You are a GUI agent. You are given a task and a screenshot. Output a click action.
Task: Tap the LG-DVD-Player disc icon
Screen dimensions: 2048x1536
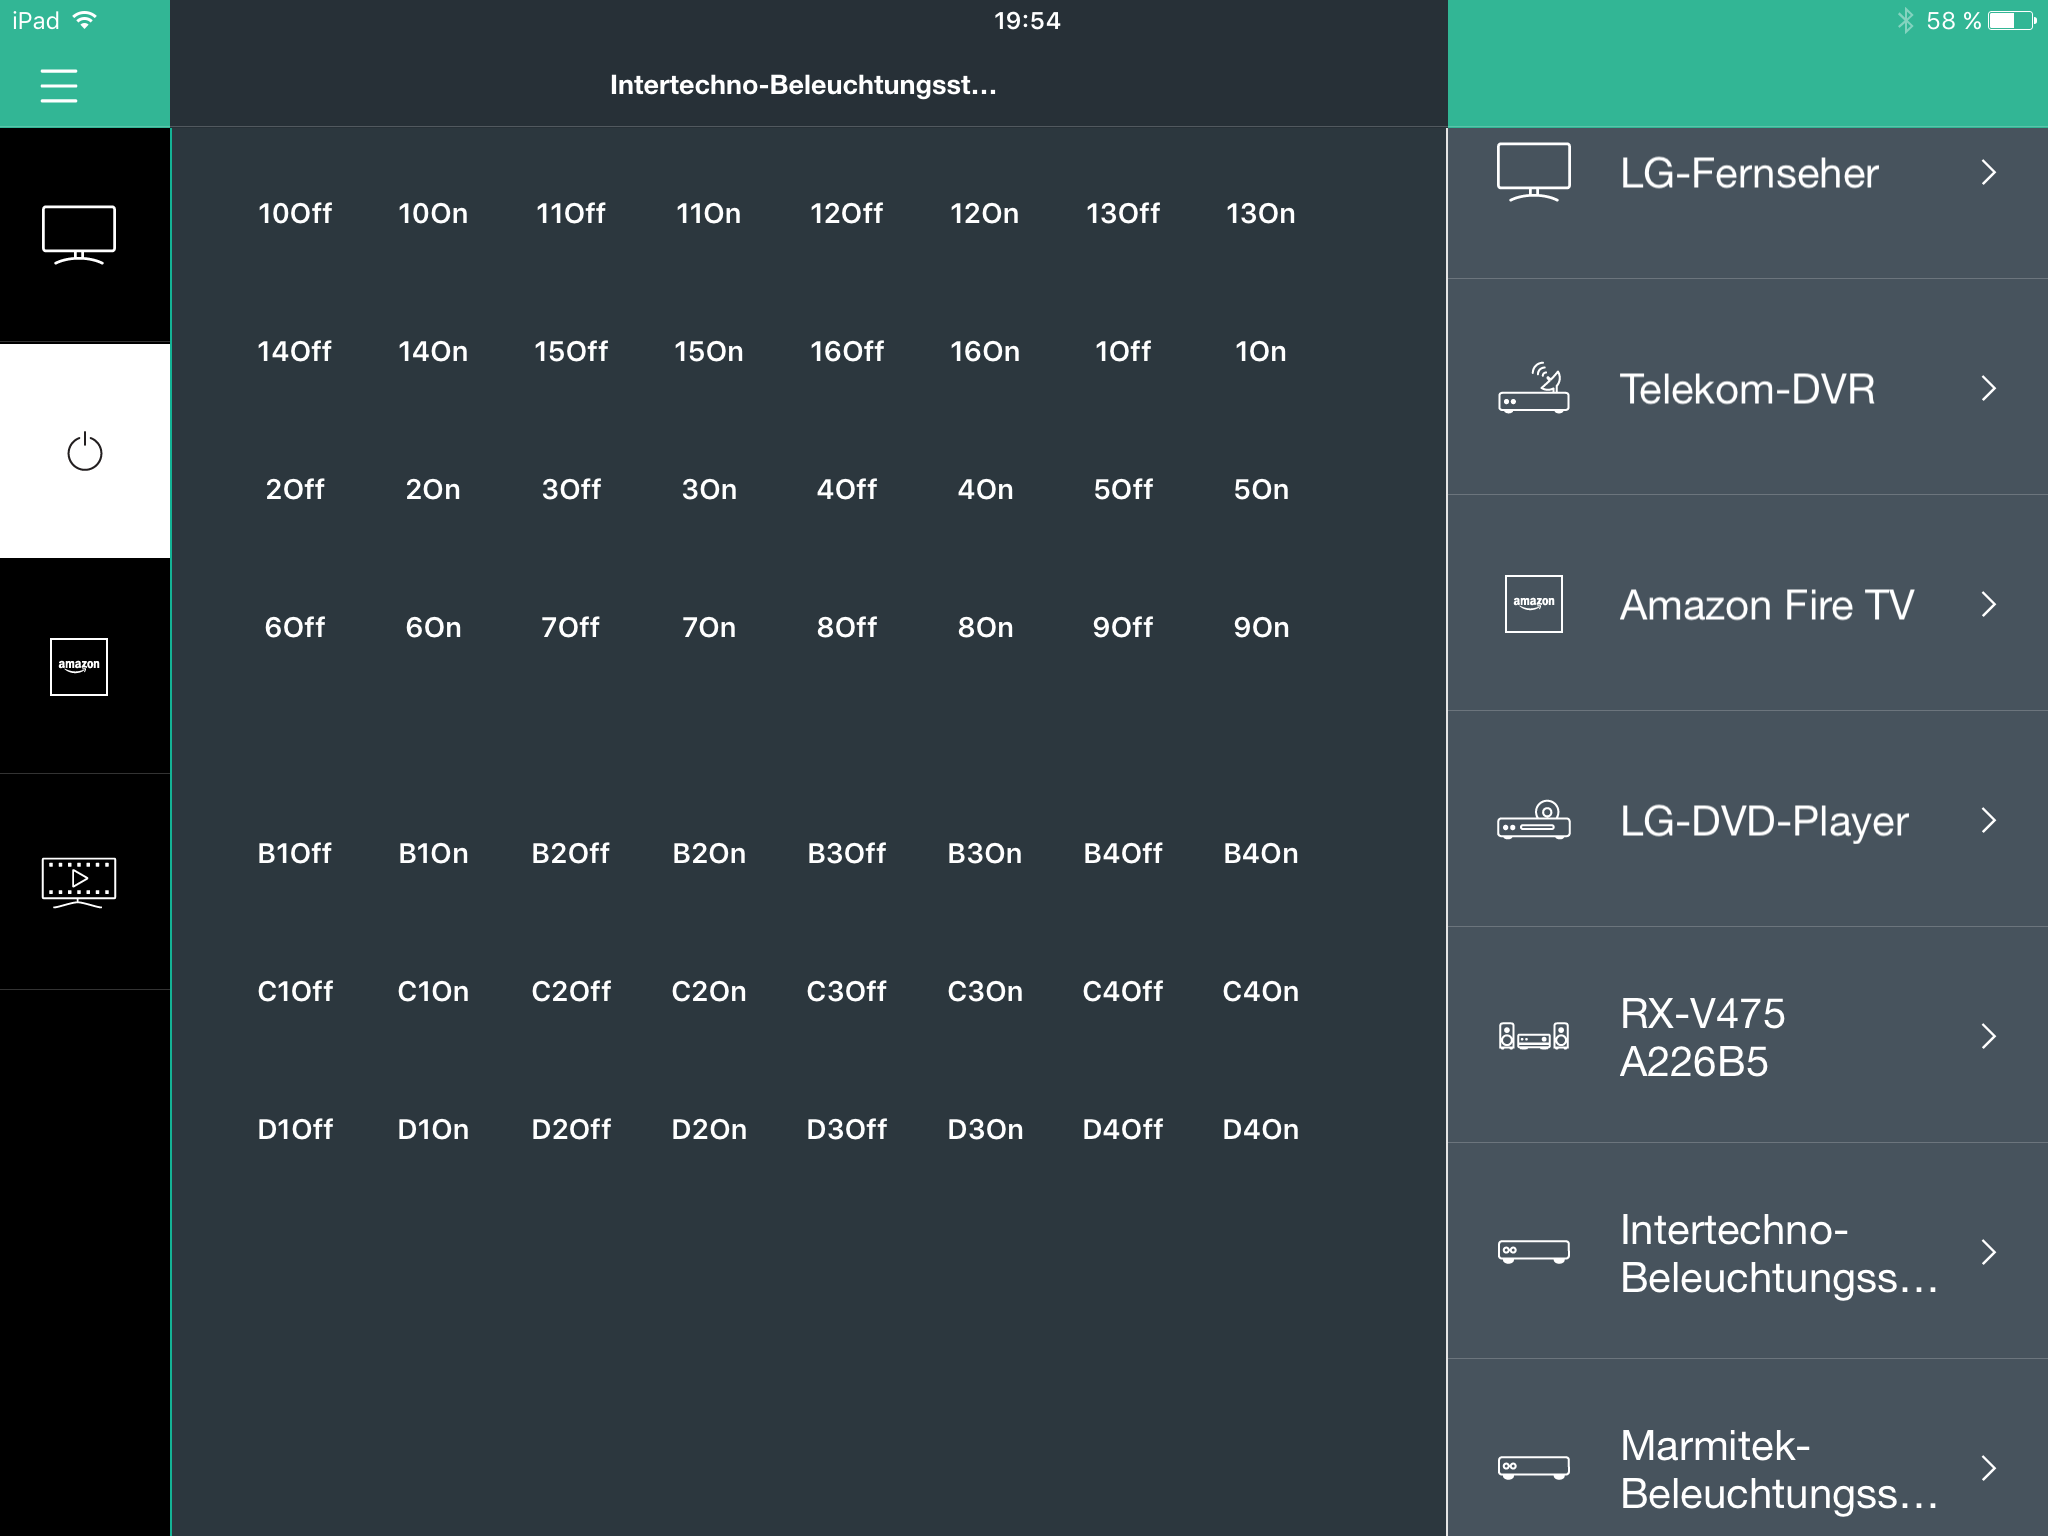point(1533,820)
